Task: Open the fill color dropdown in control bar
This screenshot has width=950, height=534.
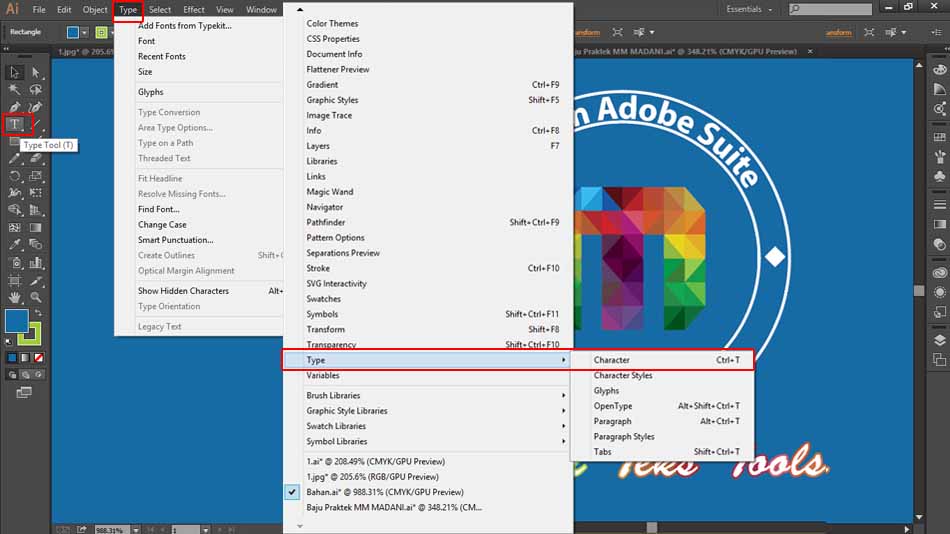Action: (x=84, y=32)
